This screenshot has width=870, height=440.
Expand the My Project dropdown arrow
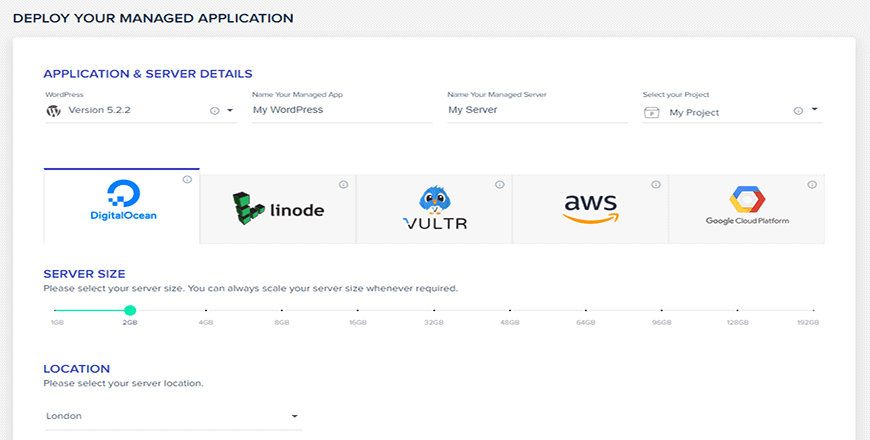pyautogui.click(x=815, y=109)
